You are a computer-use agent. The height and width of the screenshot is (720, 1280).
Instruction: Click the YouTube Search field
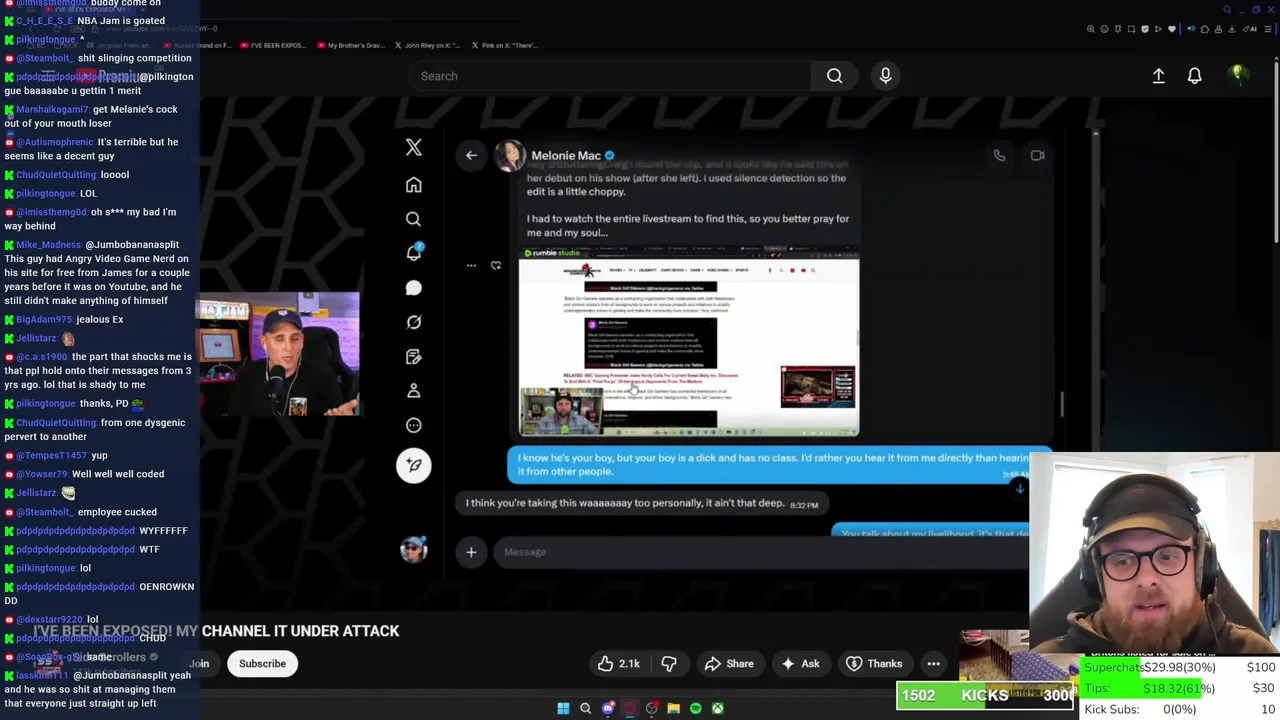(610, 76)
